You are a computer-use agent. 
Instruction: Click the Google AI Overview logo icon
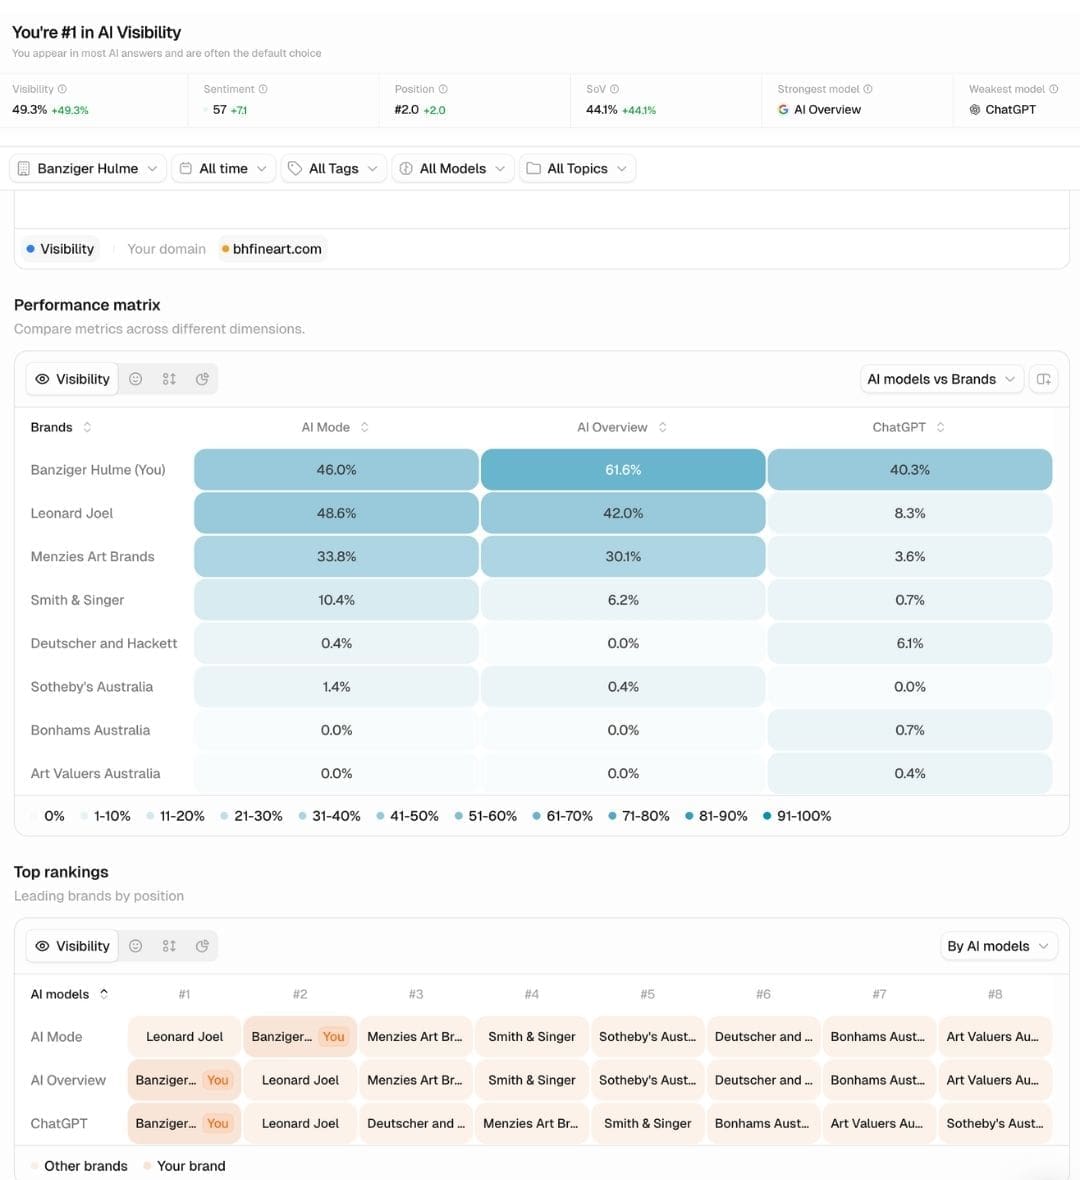[x=783, y=109]
